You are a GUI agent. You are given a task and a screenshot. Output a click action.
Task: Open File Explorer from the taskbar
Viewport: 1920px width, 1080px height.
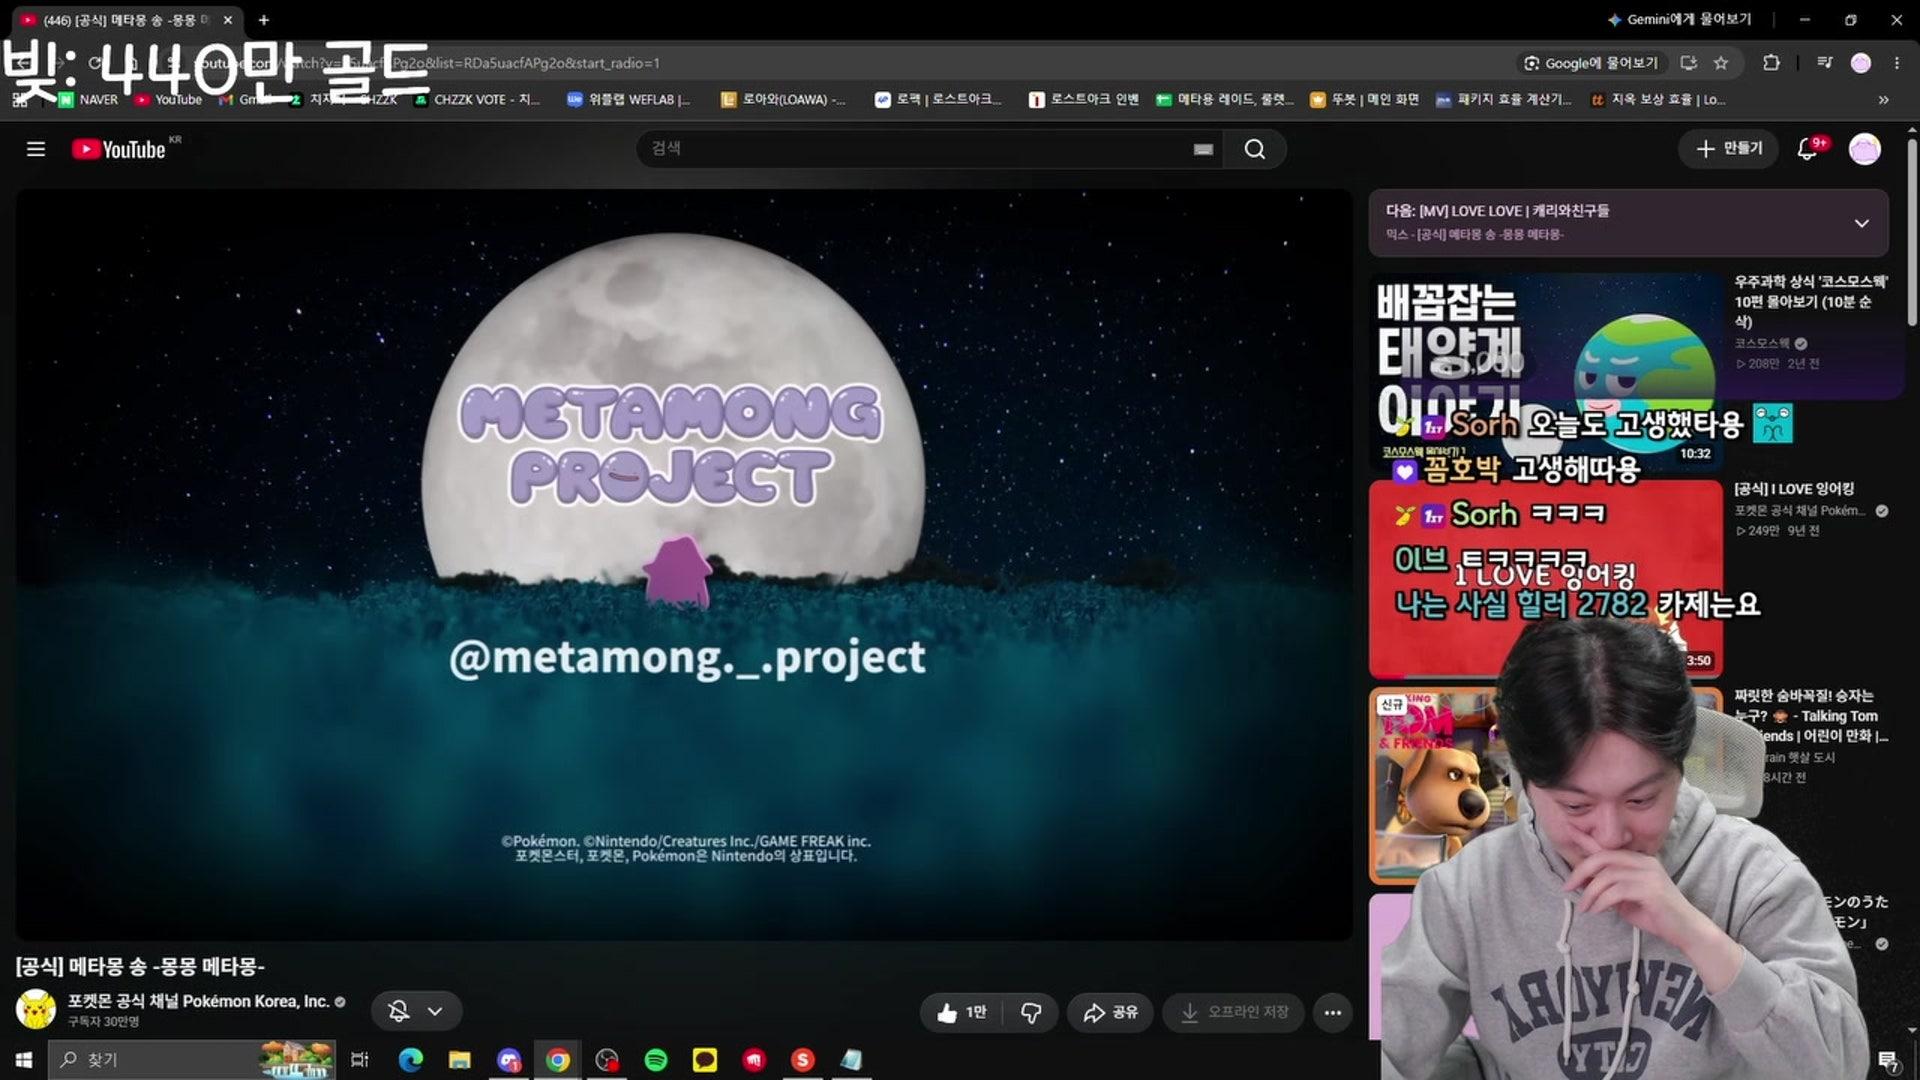click(459, 1060)
